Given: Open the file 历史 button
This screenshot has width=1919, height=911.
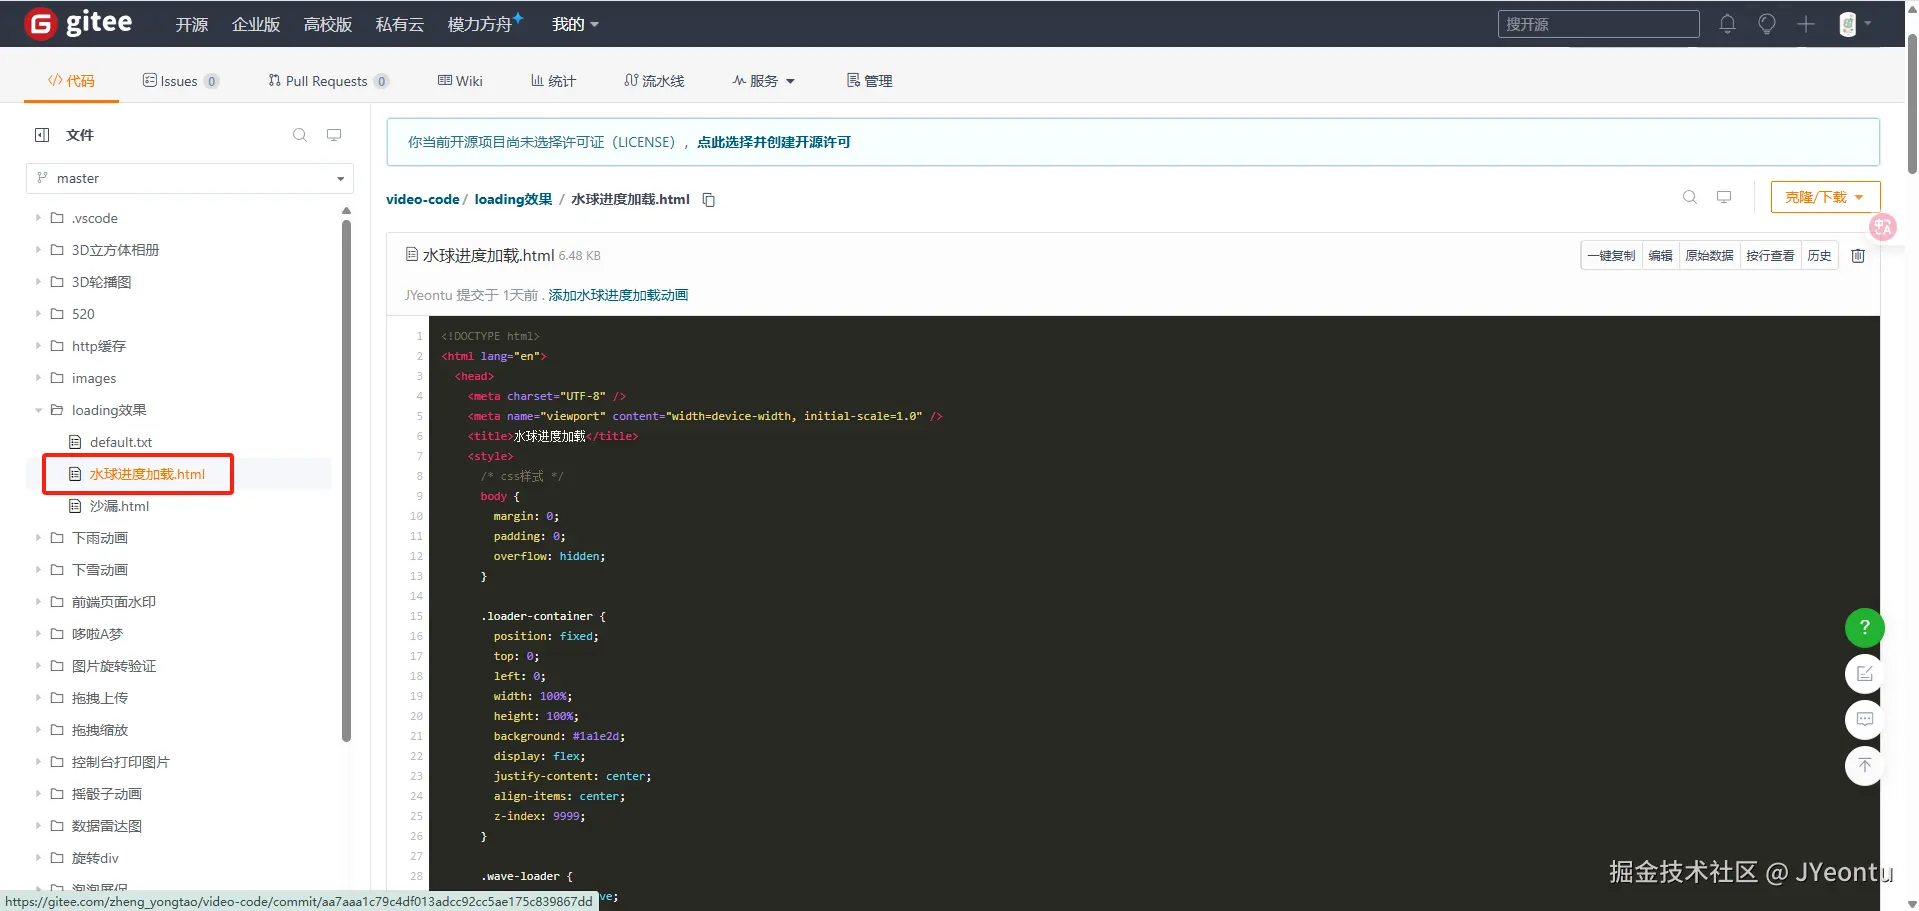Looking at the screenshot, I should point(1819,256).
